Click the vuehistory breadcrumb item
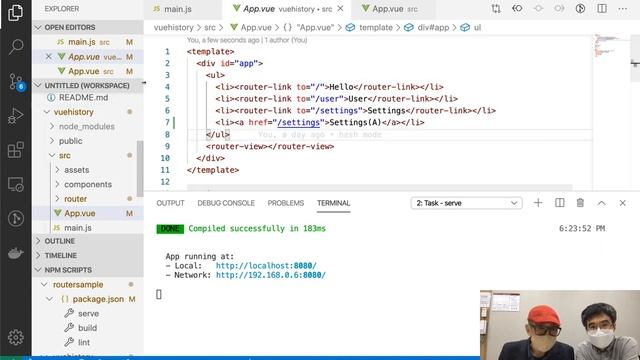Viewport: 640px width, 360px height. coord(173,27)
